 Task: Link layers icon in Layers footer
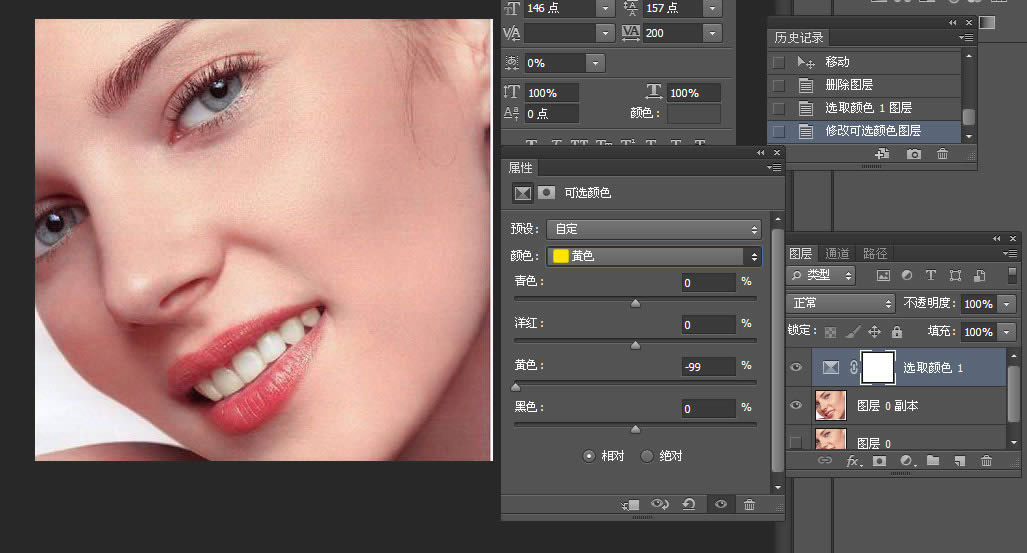[825, 461]
